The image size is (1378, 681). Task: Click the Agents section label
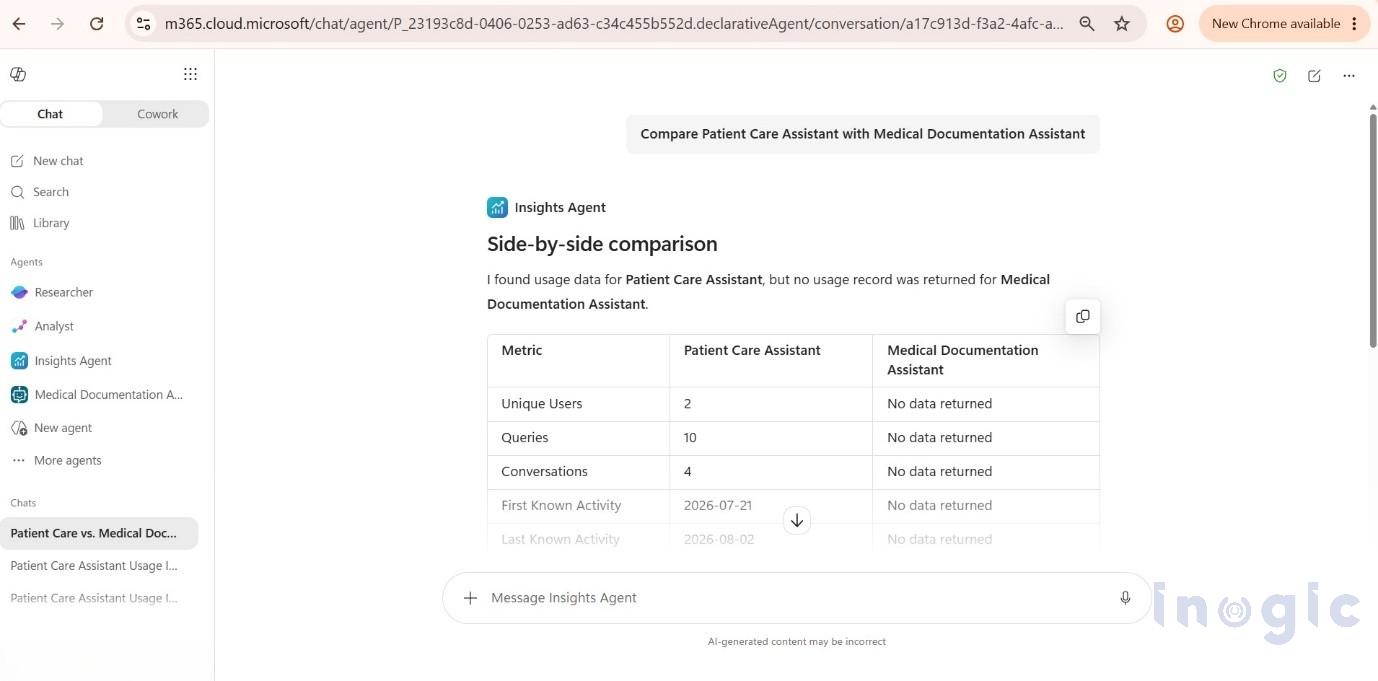(x=27, y=262)
